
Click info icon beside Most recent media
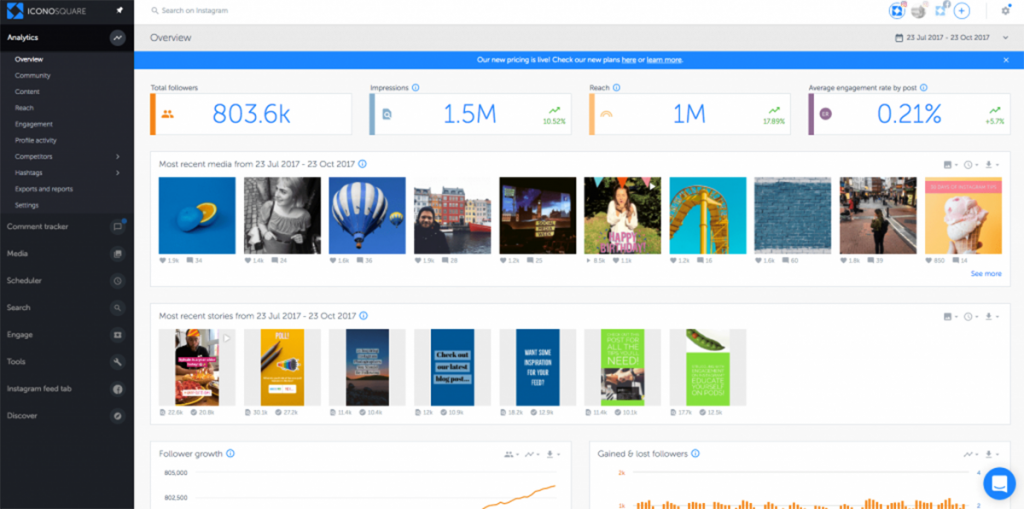pos(362,164)
